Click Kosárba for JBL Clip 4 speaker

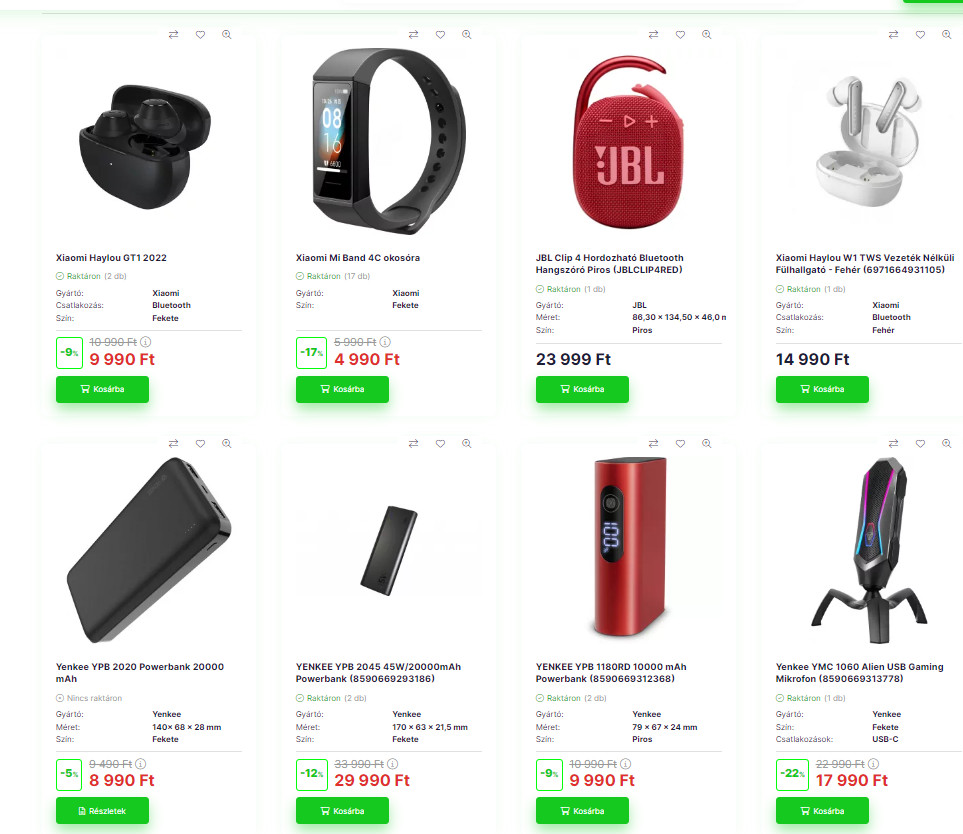(582, 389)
